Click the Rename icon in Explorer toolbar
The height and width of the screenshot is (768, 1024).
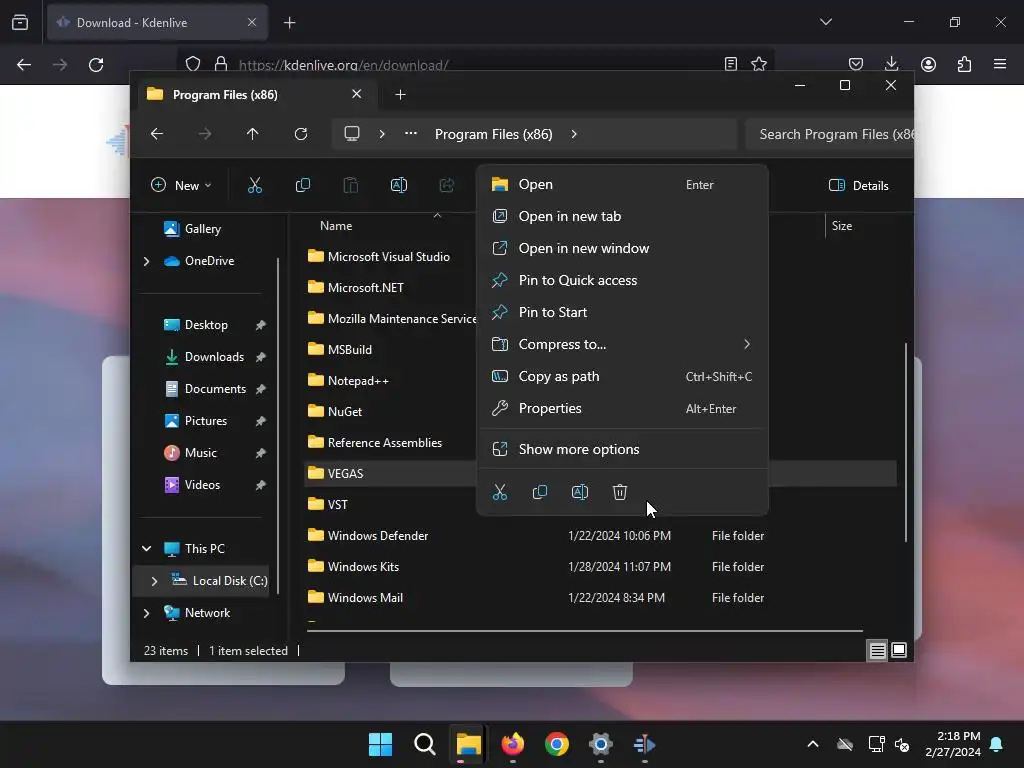click(398, 185)
